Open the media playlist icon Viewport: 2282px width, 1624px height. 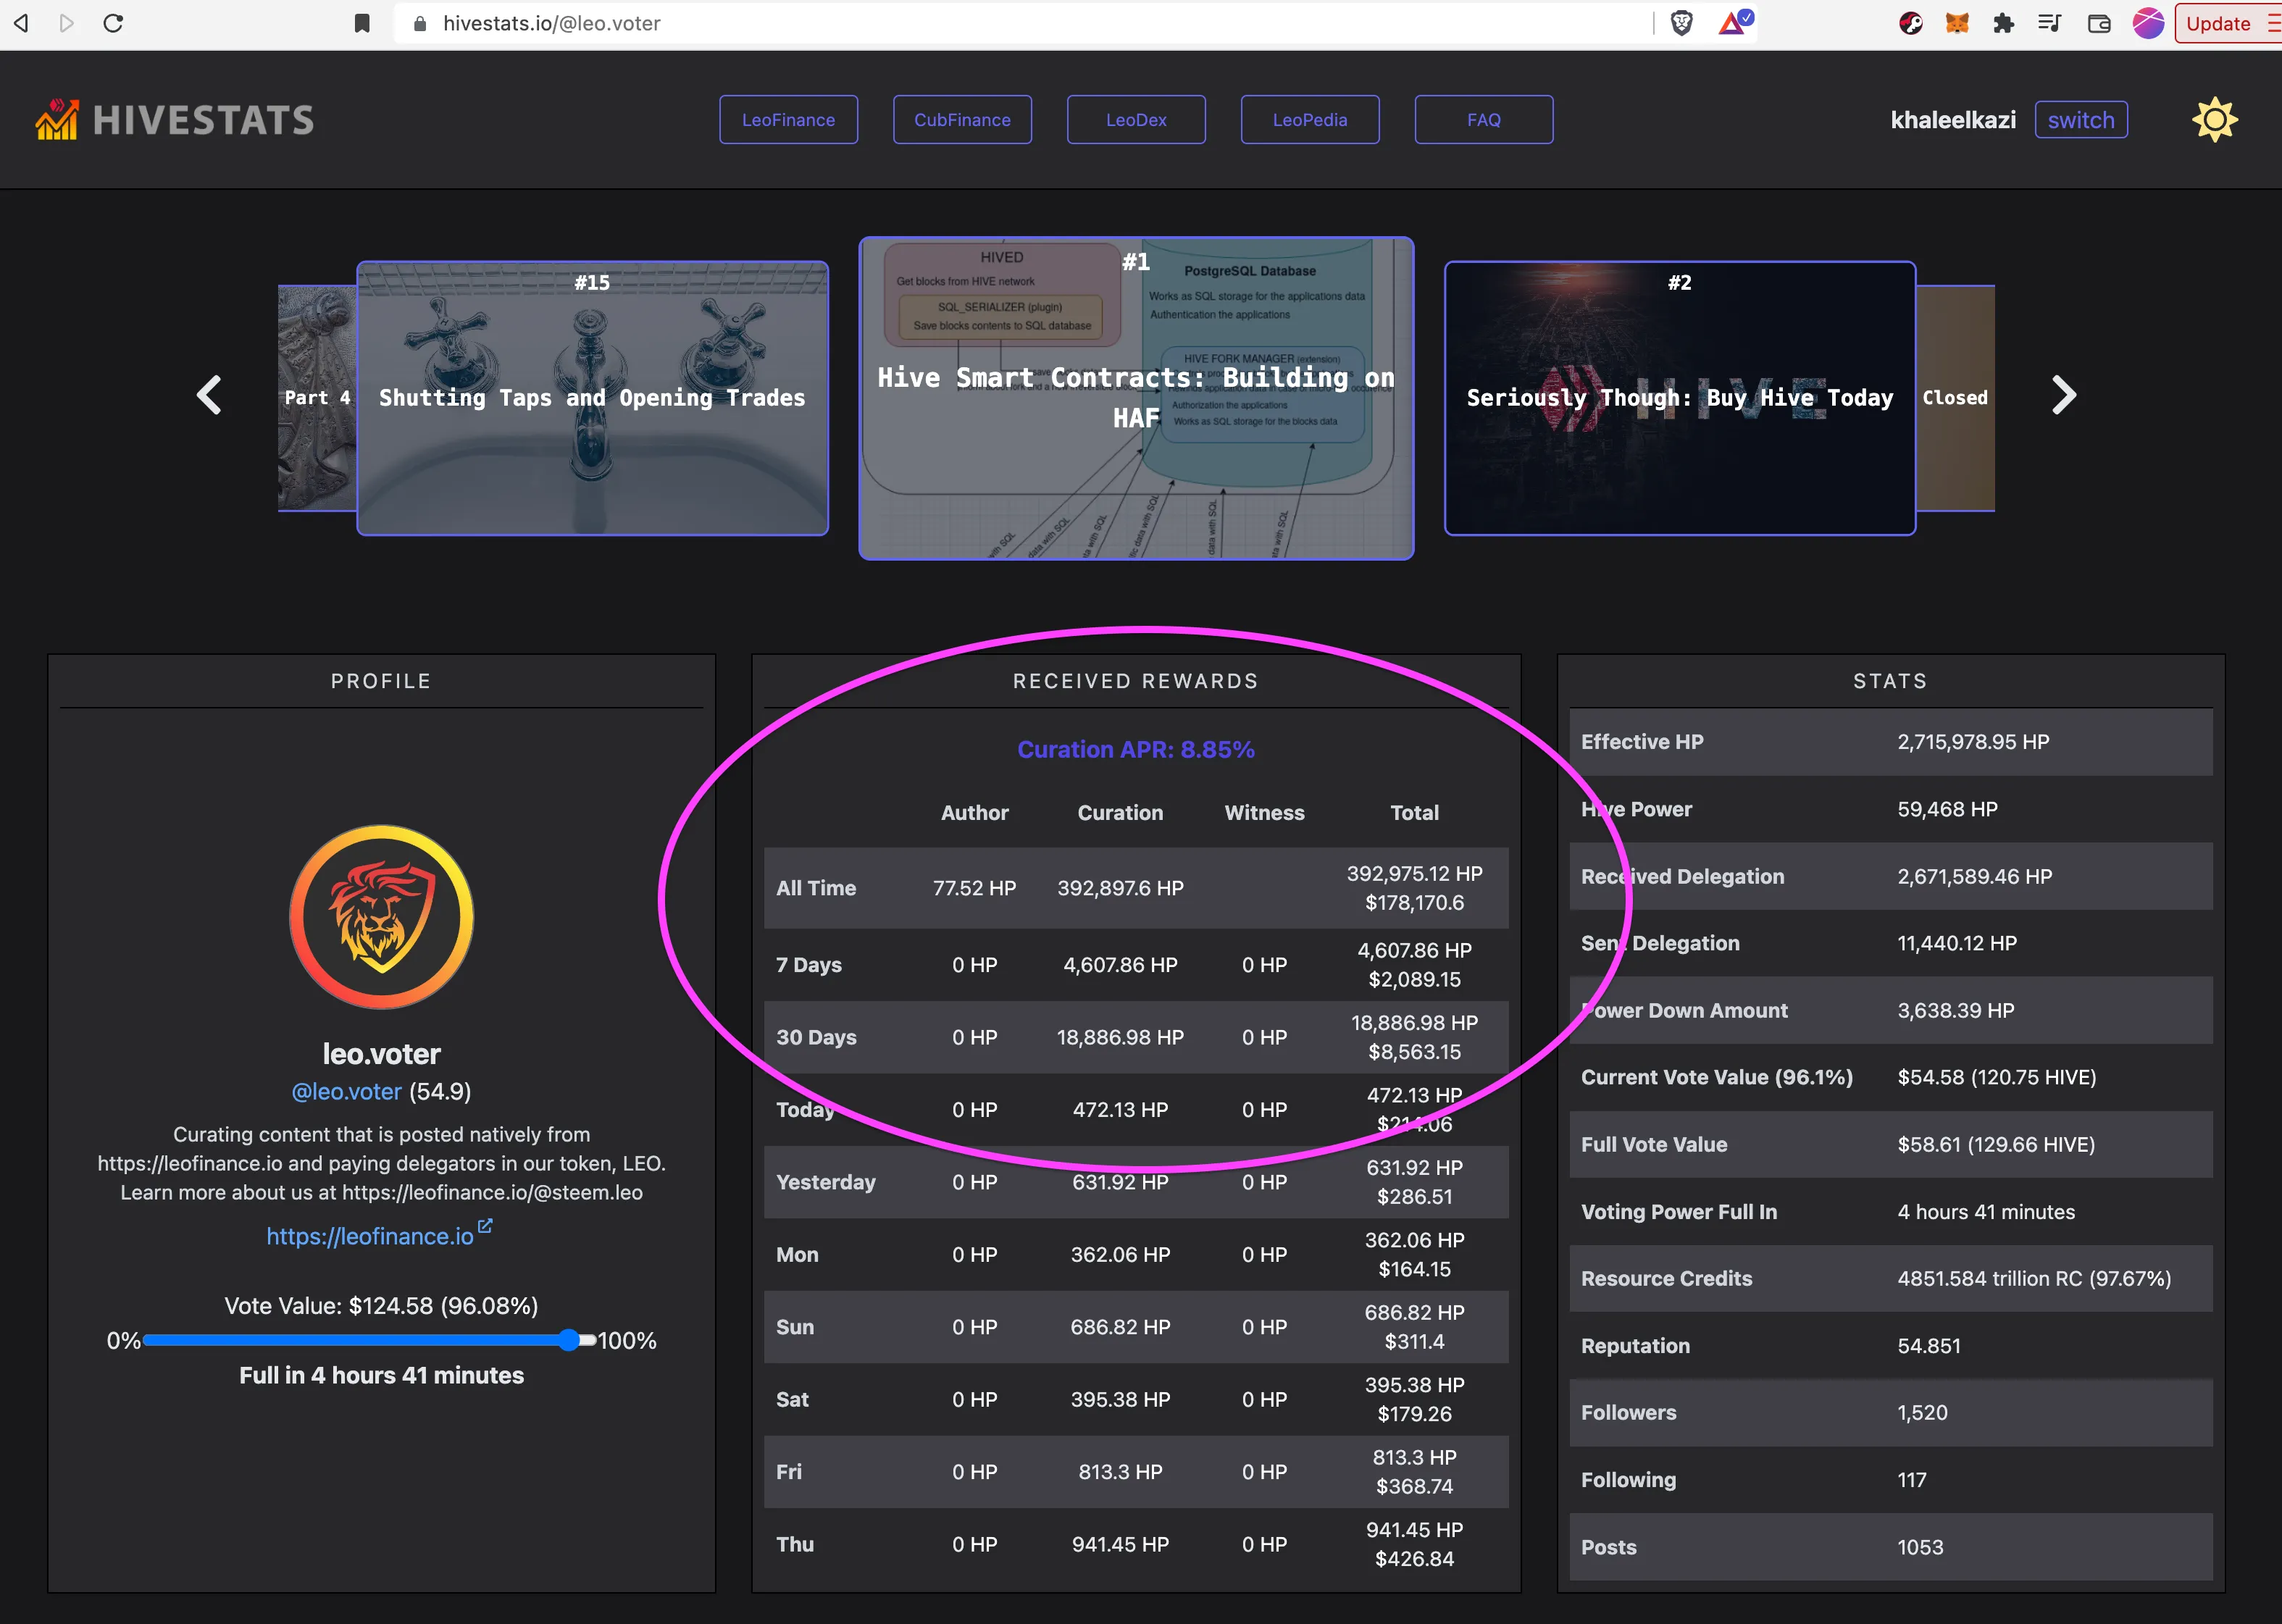pos(2049,23)
